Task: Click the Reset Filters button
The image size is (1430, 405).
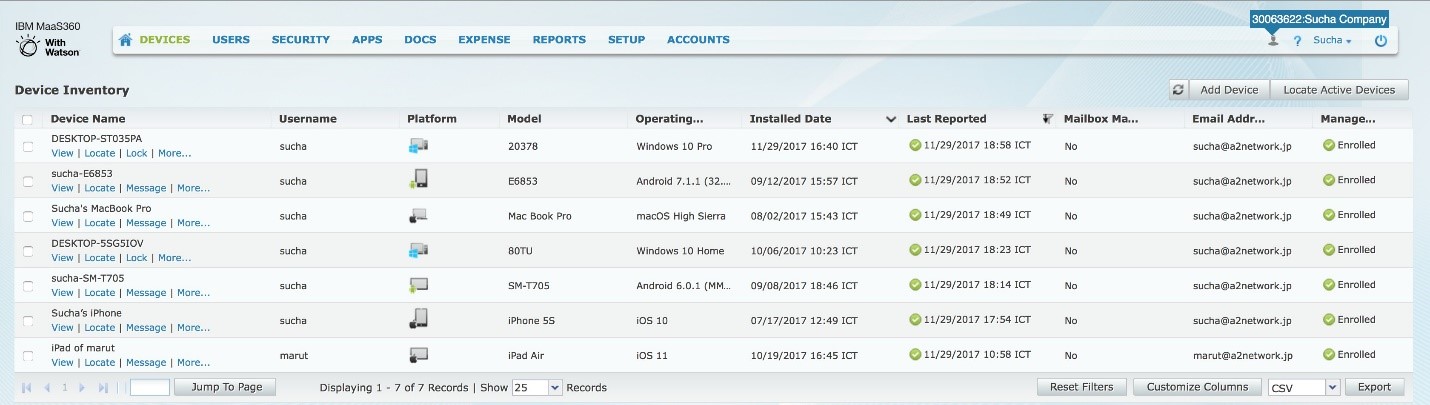Action: click(1082, 387)
